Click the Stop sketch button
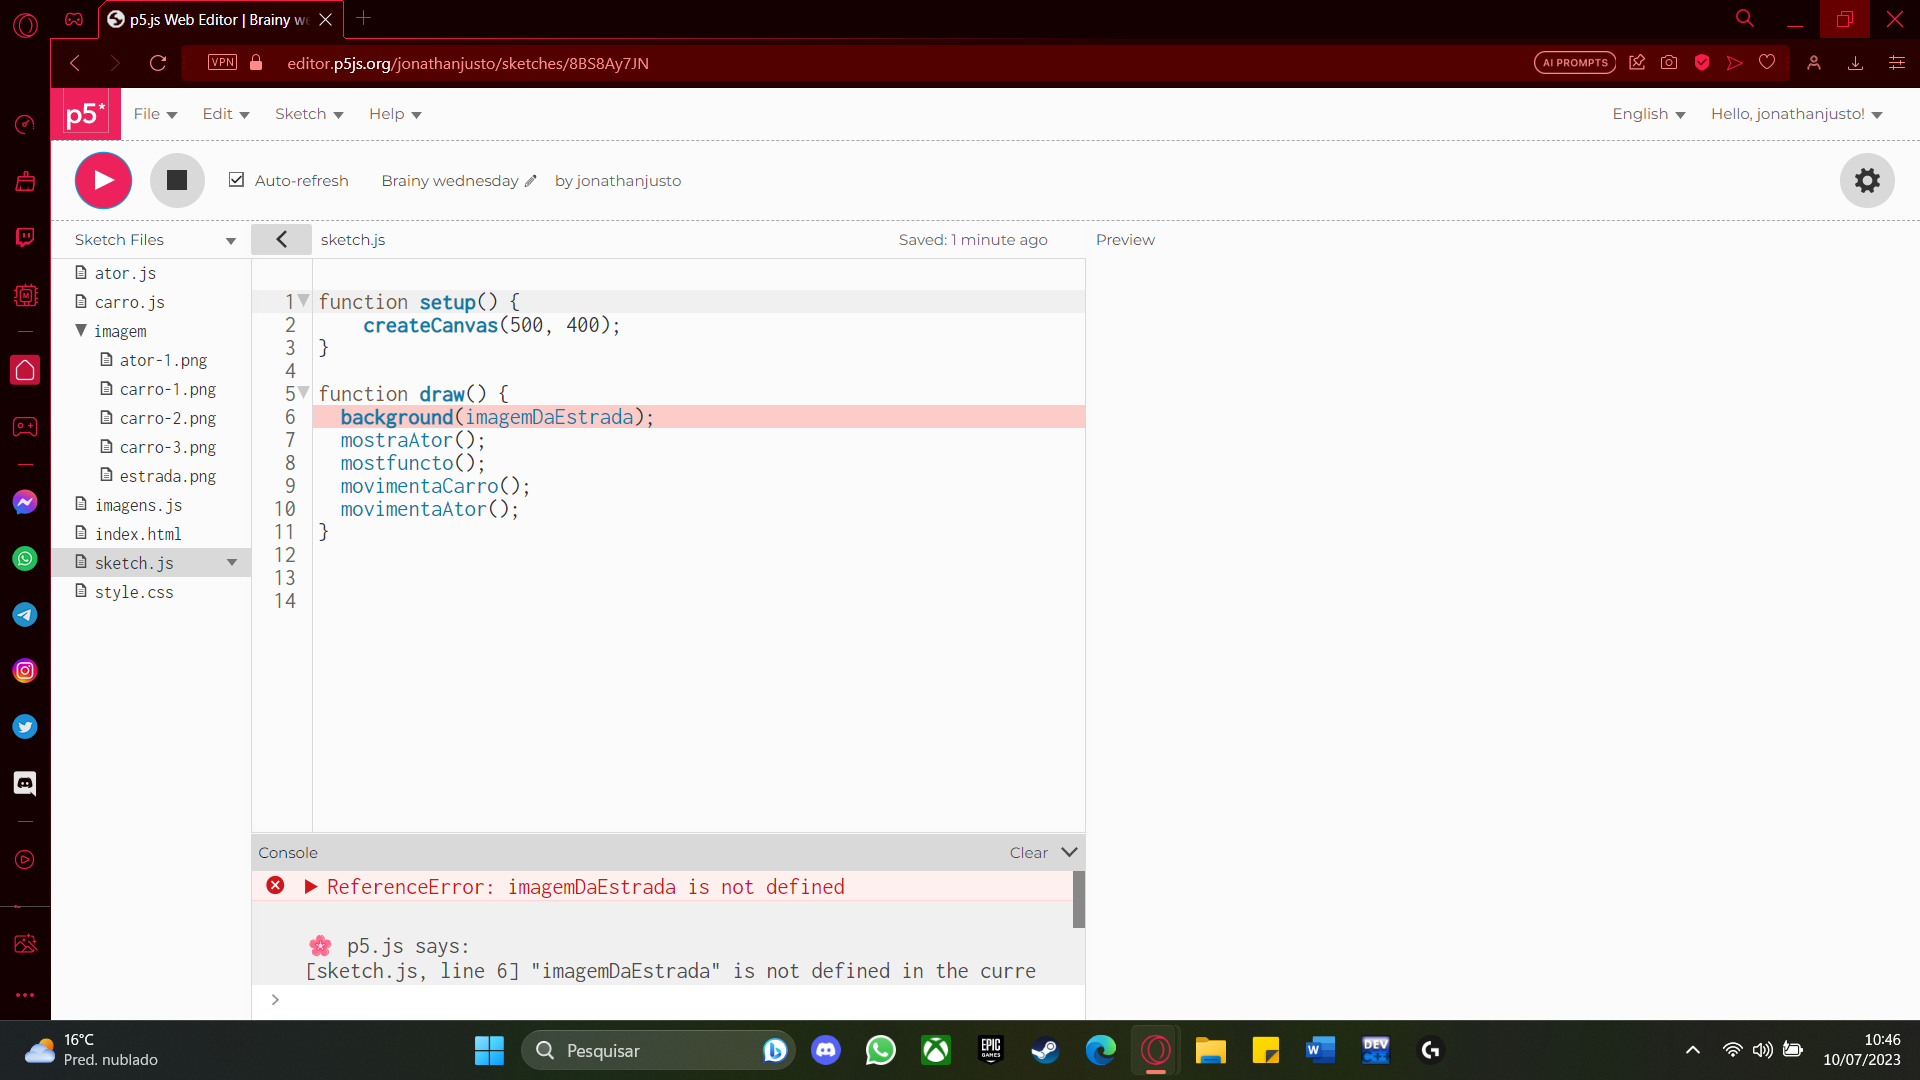Viewport: 1920px width, 1080px height. [177, 179]
